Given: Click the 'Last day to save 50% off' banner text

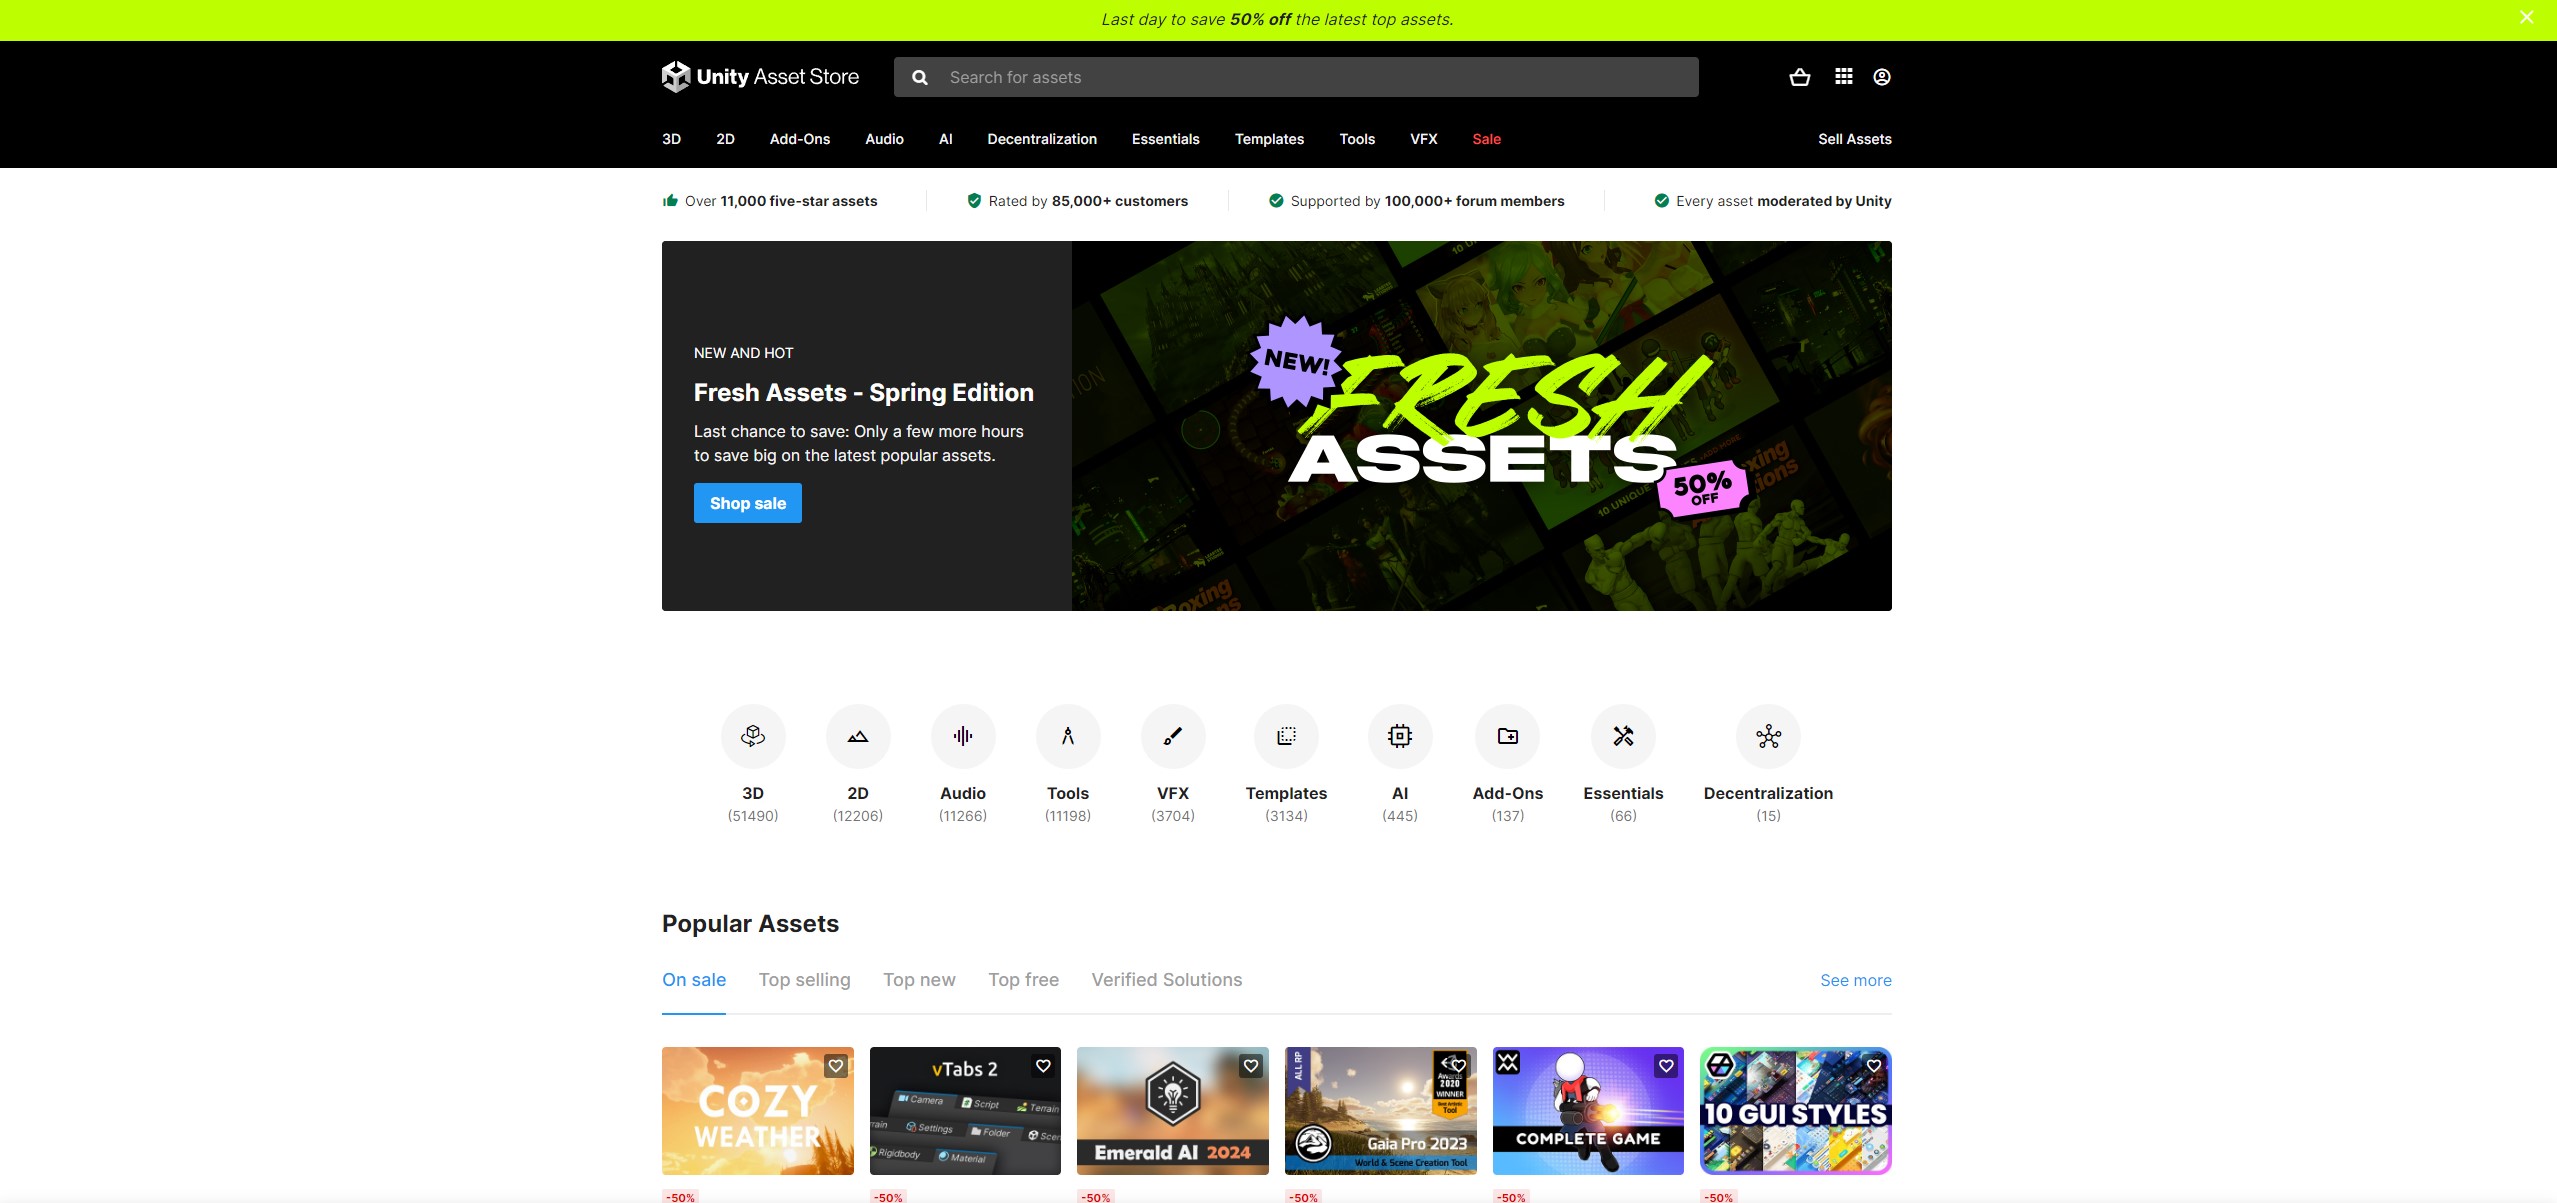Looking at the screenshot, I should pyautogui.click(x=1277, y=19).
